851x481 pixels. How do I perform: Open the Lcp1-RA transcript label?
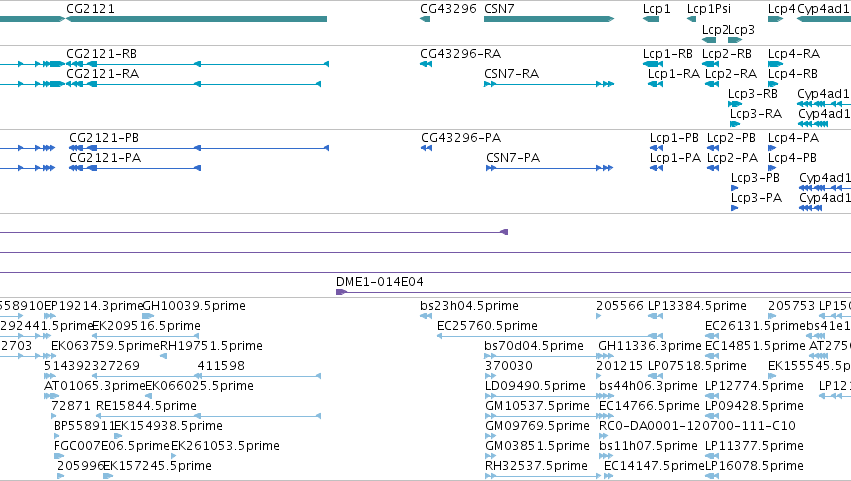coord(674,74)
